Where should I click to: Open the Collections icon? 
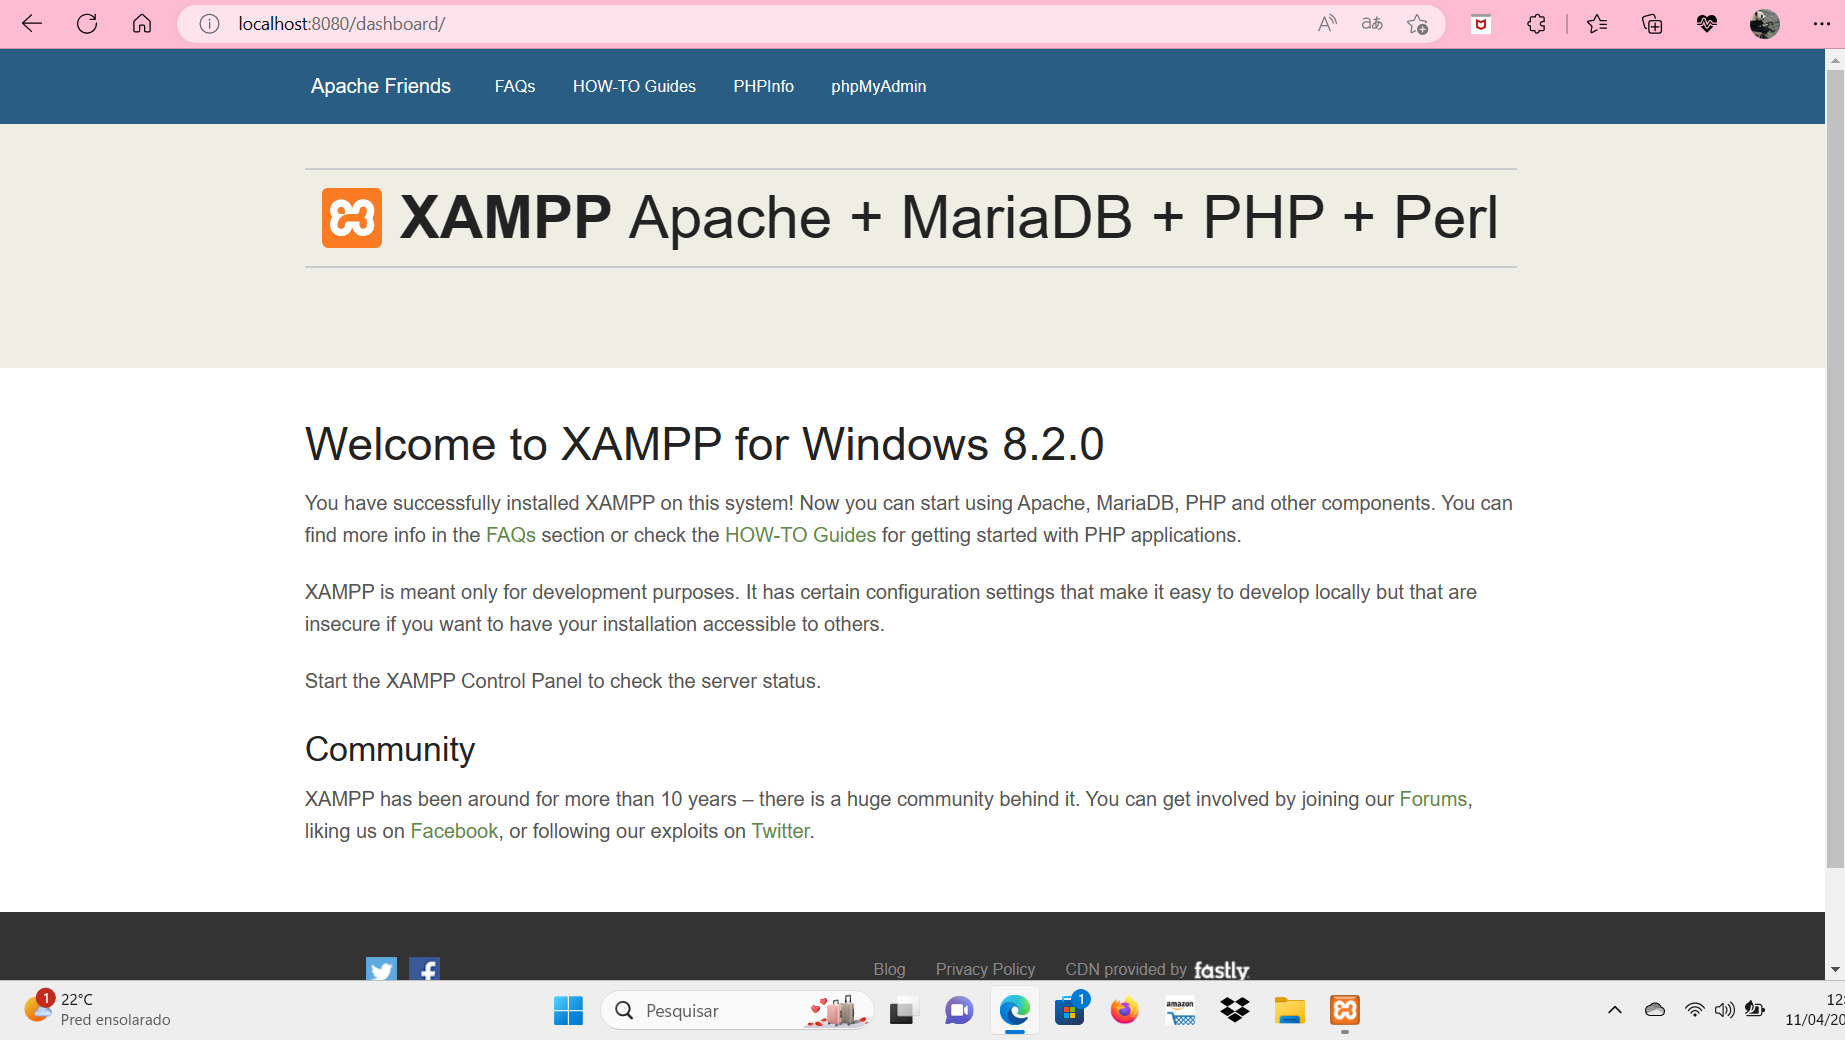coord(1652,24)
